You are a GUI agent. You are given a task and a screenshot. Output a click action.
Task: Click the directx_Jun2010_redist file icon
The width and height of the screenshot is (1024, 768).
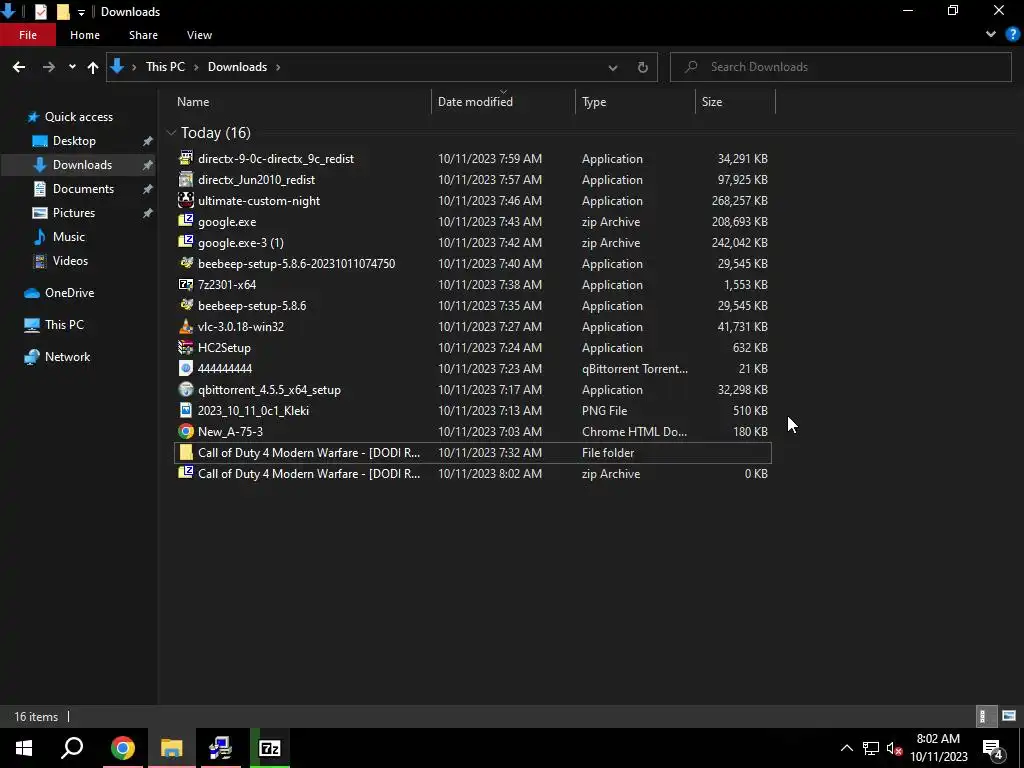click(x=186, y=179)
